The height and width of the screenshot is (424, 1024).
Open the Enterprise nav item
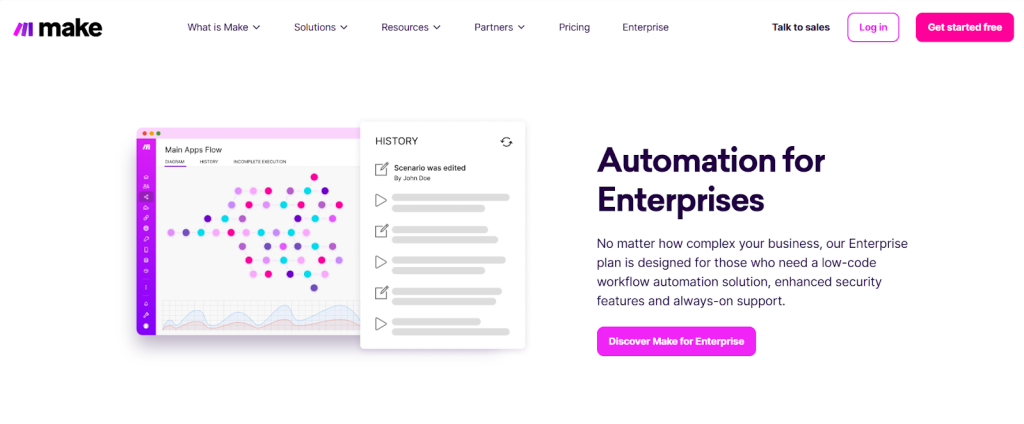pos(645,27)
